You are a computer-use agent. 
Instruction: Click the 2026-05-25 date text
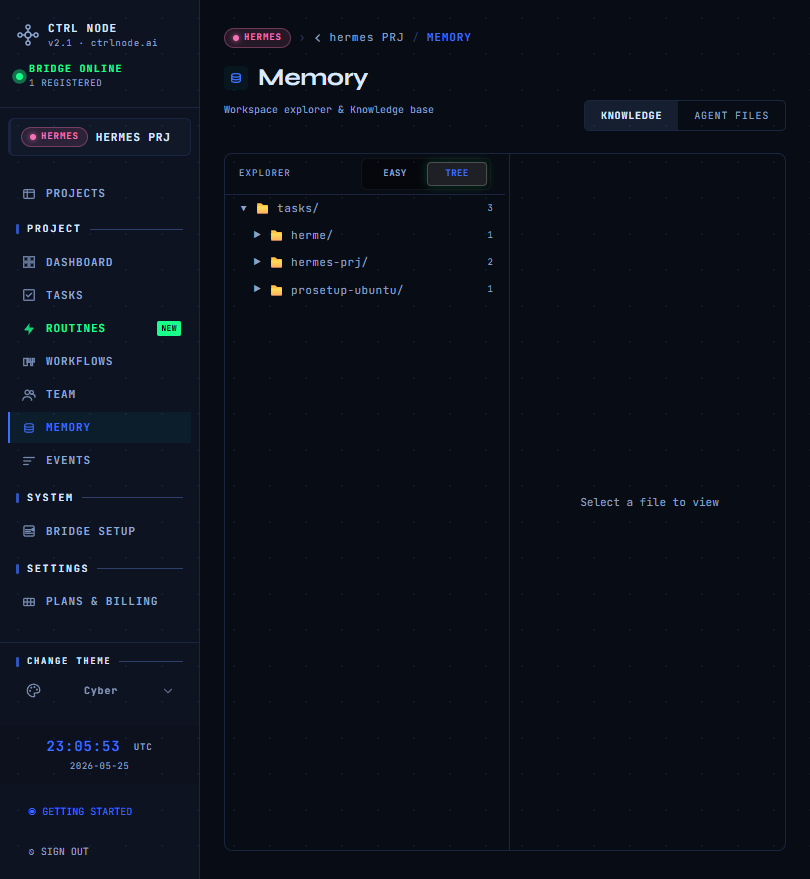pyautogui.click(x=99, y=766)
